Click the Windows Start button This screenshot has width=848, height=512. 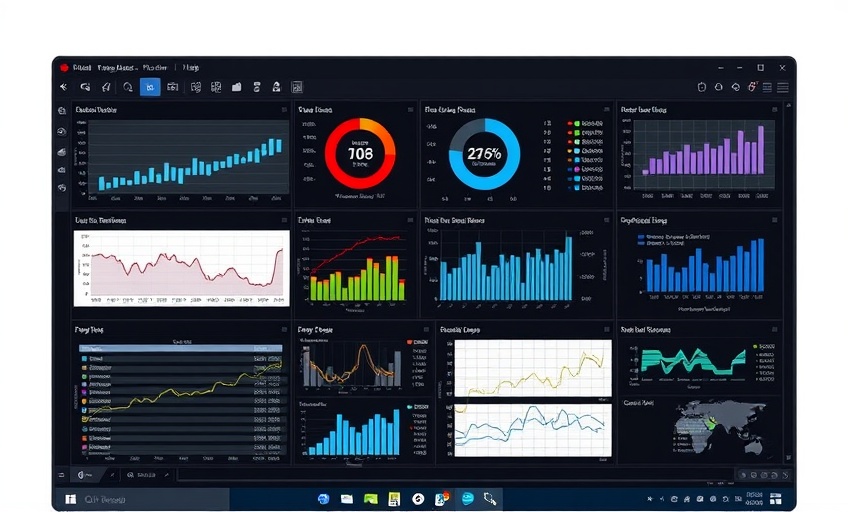(x=71, y=498)
